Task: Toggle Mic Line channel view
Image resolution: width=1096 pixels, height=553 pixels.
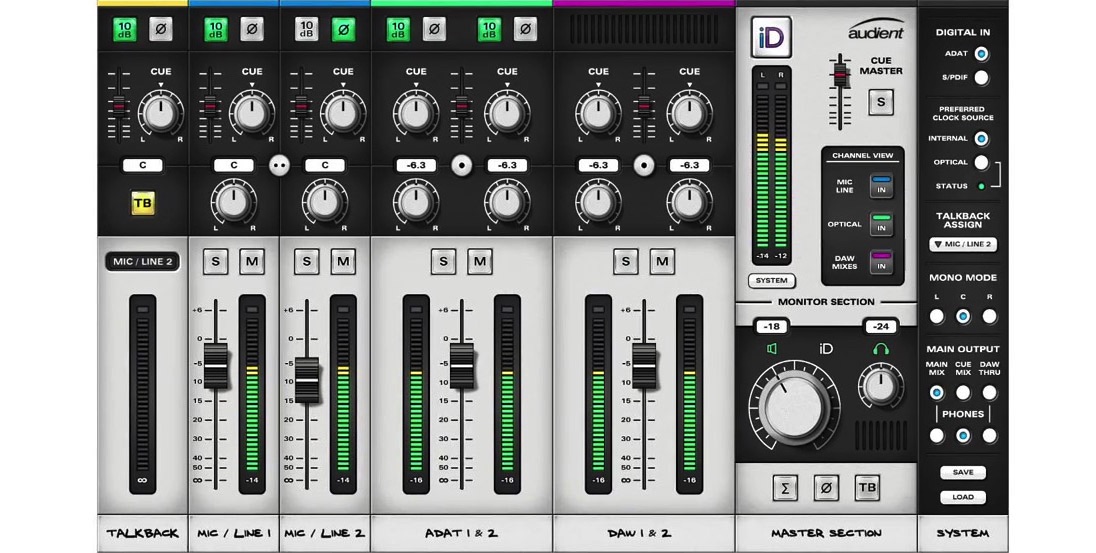Action: [881, 187]
